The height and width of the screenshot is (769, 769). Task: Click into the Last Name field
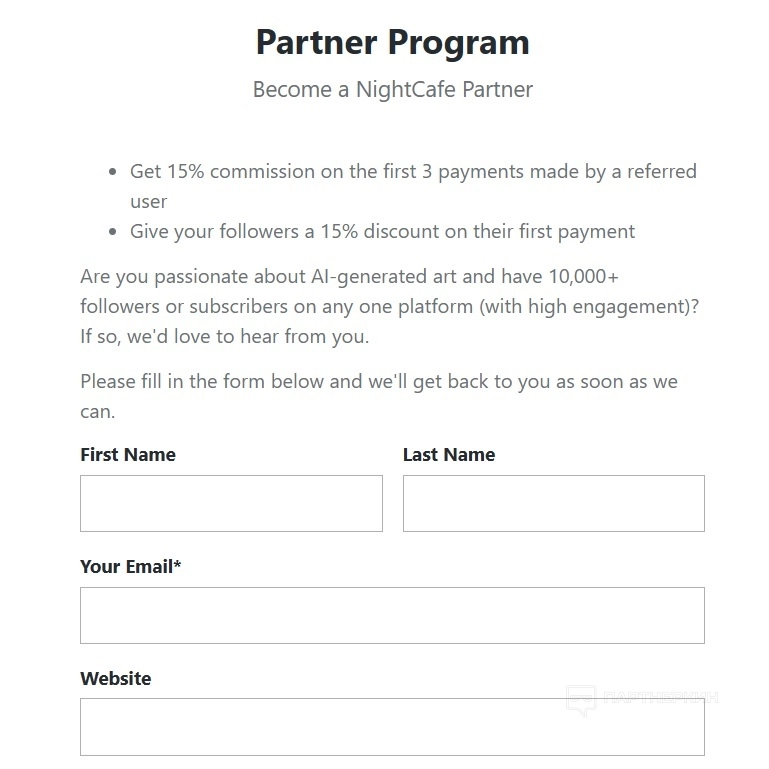(553, 503)
